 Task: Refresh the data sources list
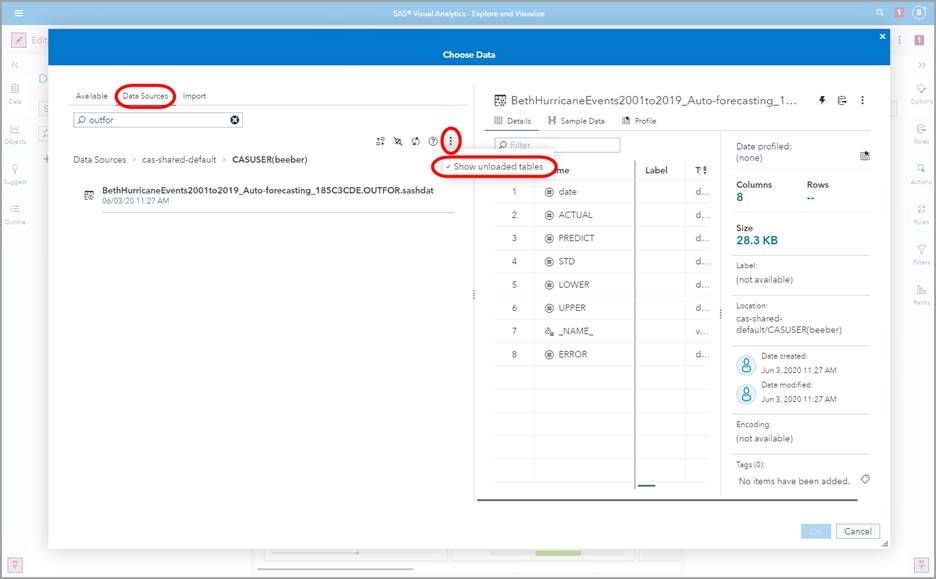click(415, 141)
